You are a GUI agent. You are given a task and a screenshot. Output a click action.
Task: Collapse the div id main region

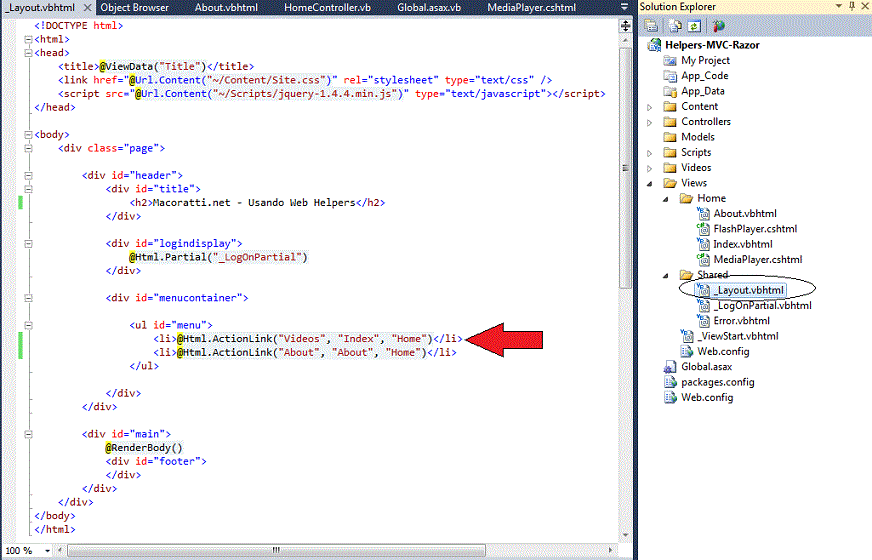[28, 434]
